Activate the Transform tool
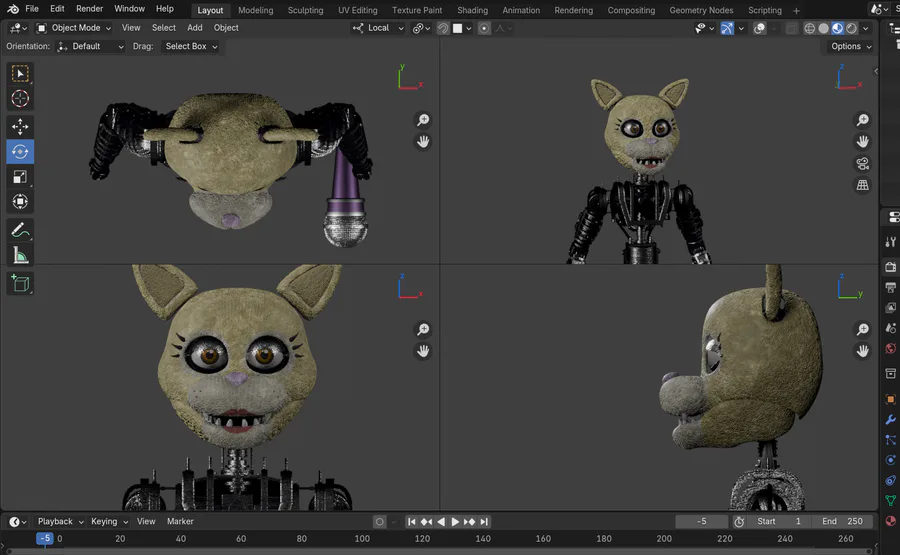Image resolution: width=900 pixels, height=555 pixels. (20, 202)
